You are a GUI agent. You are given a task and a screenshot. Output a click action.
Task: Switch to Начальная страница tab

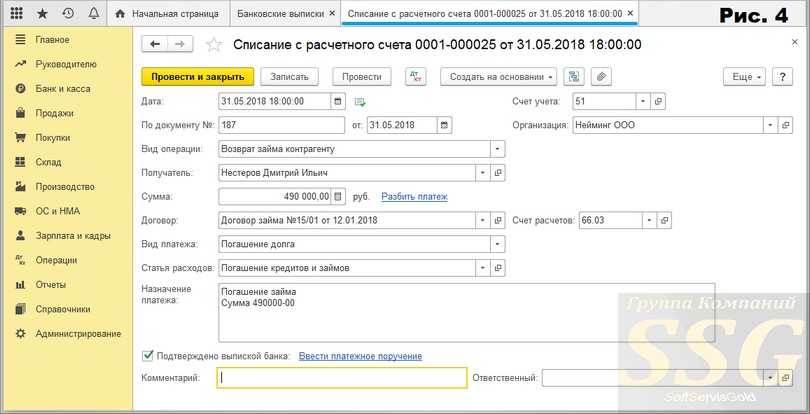[x=167, y=14]
